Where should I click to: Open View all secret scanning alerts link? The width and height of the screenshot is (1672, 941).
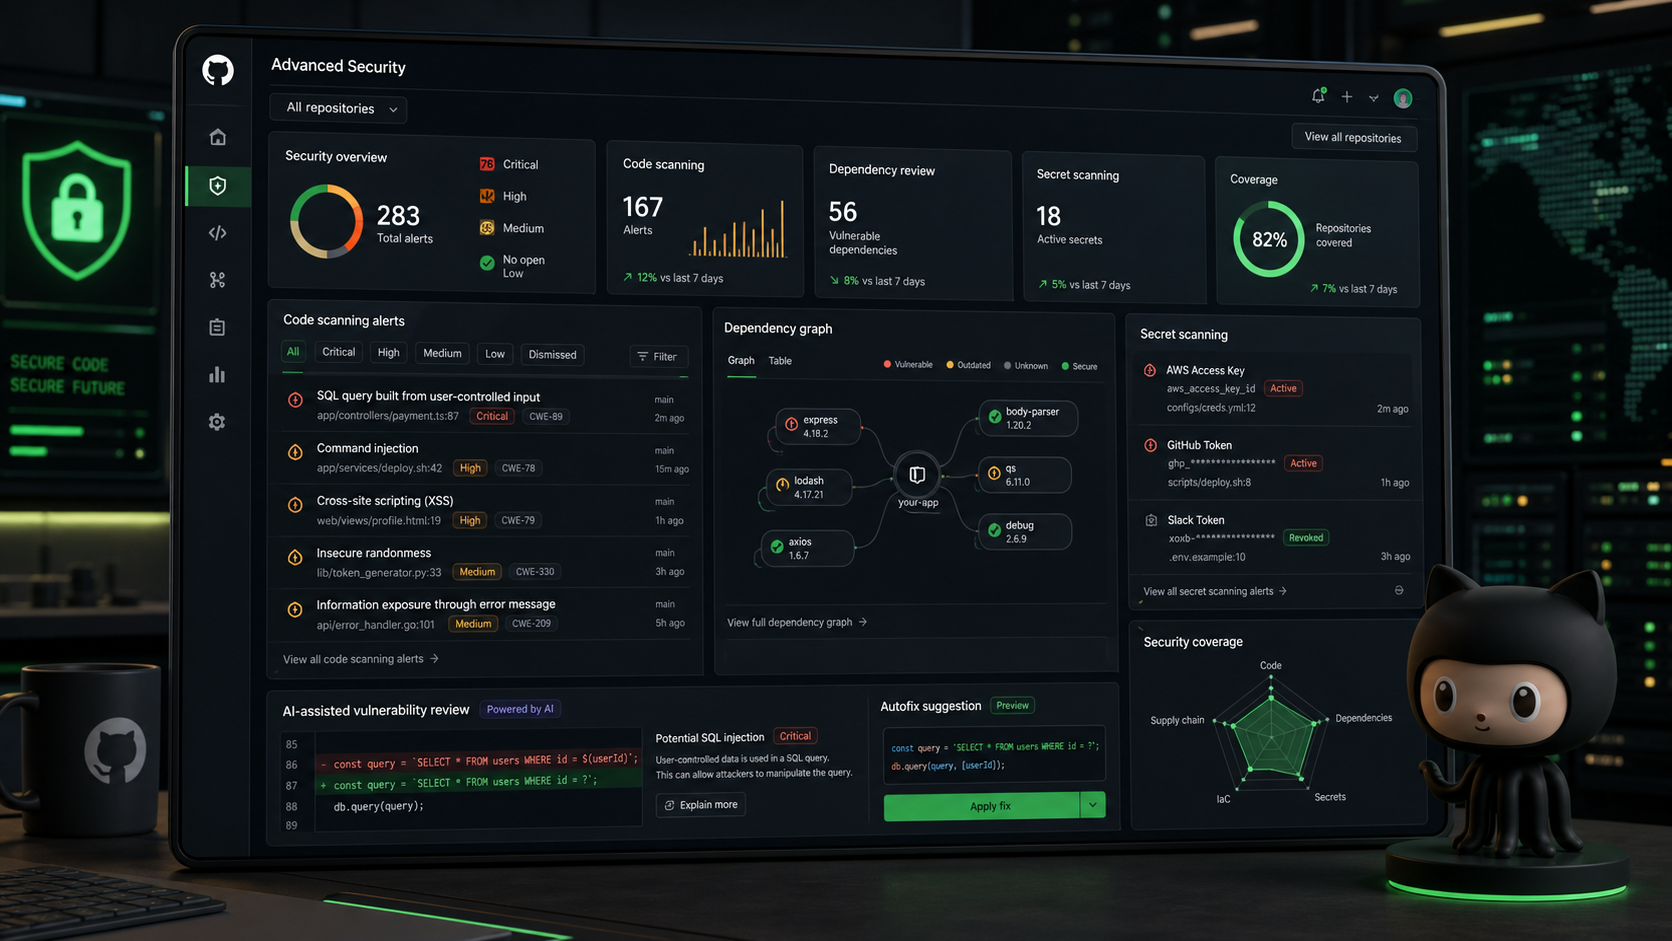(1215, 591)
